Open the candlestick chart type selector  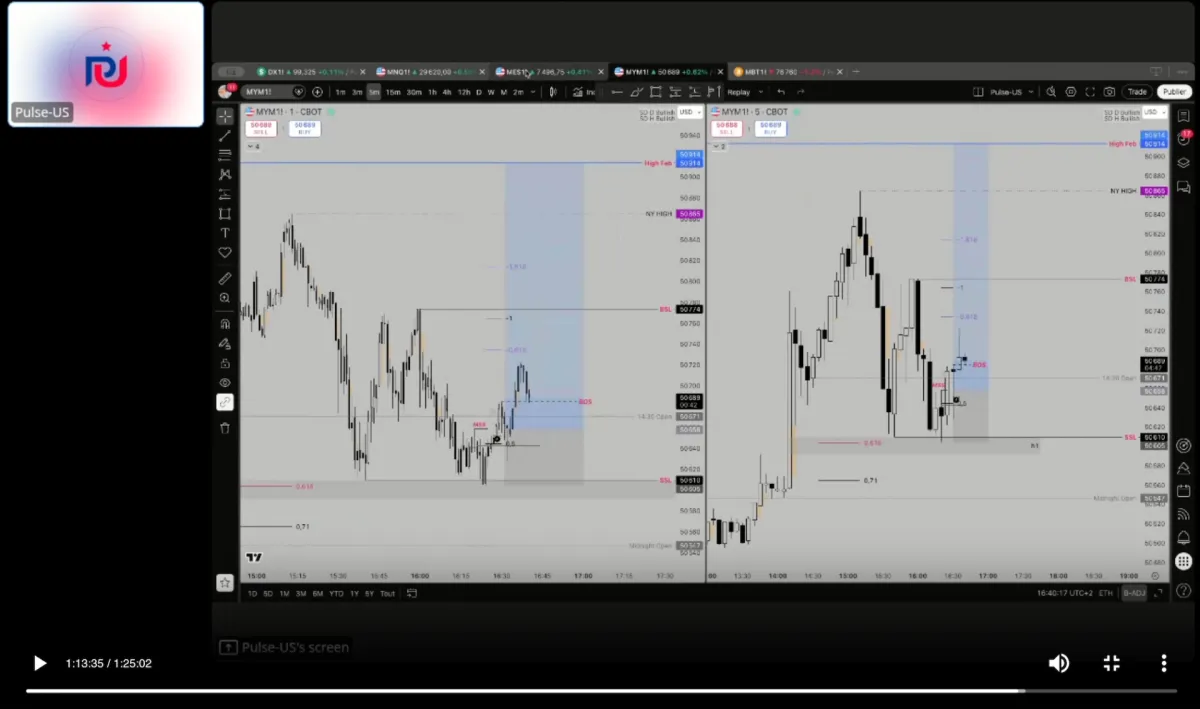(x=553, y=92)
